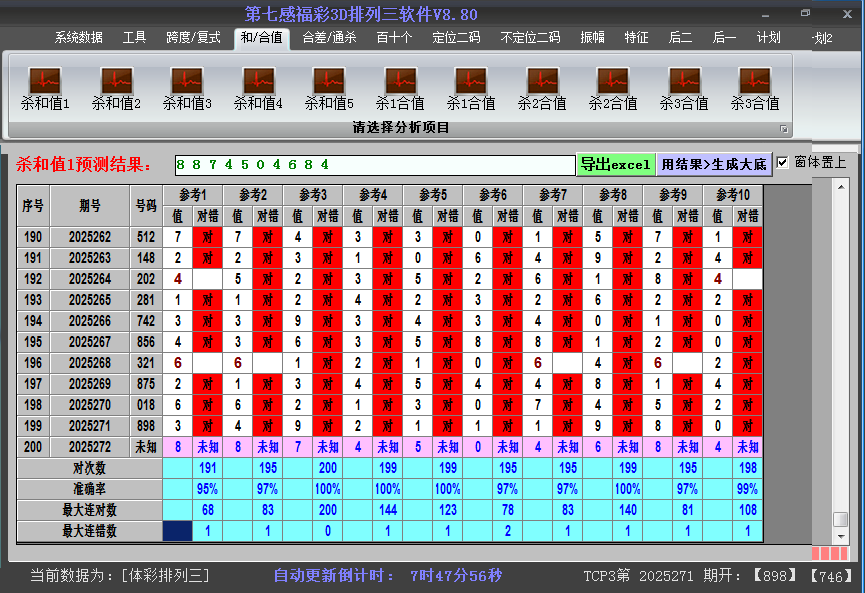Select the 杀和值1 analysis icon
The image size is (865, 593).
[x=44, y=88]
